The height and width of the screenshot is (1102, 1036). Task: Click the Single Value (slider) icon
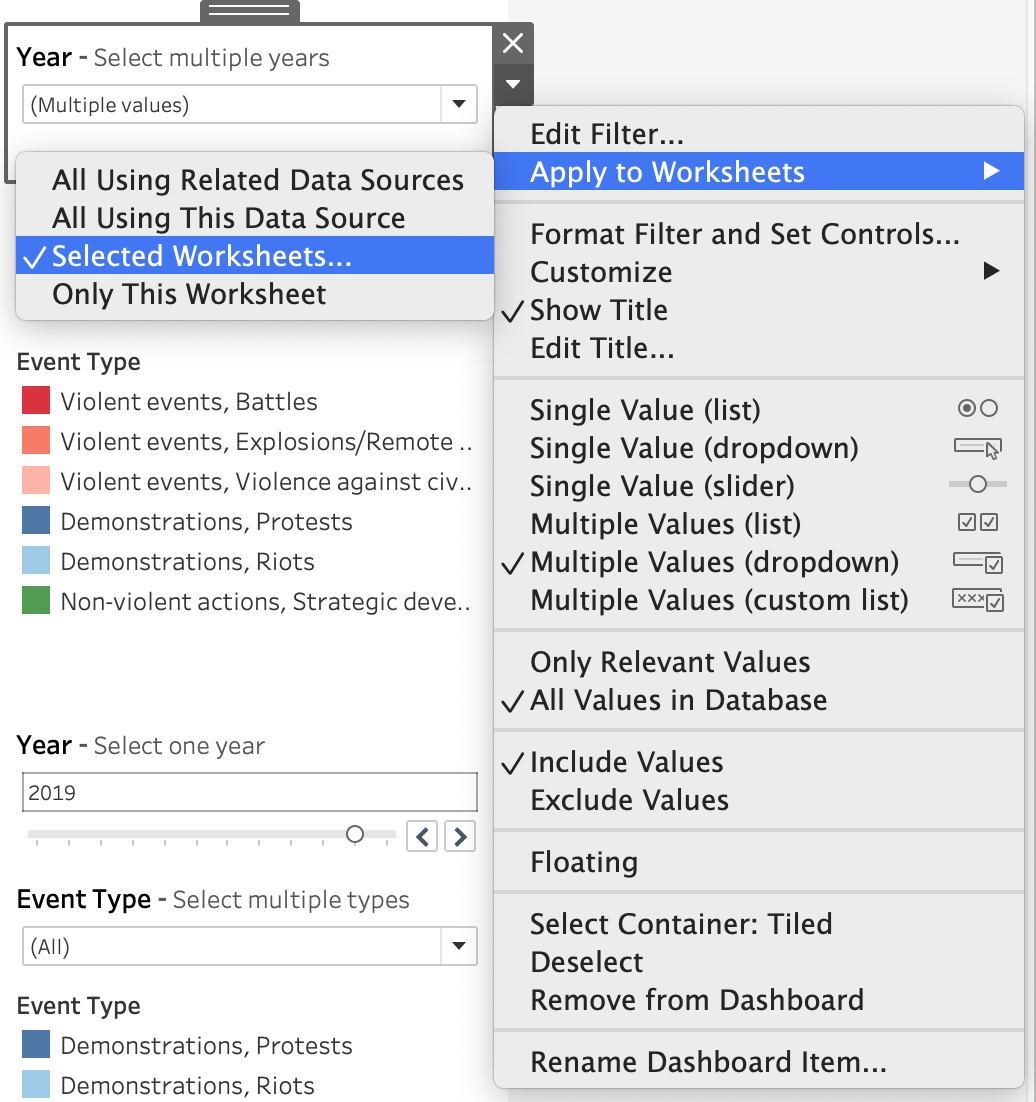pyautogui.click(x=977, y=485)
